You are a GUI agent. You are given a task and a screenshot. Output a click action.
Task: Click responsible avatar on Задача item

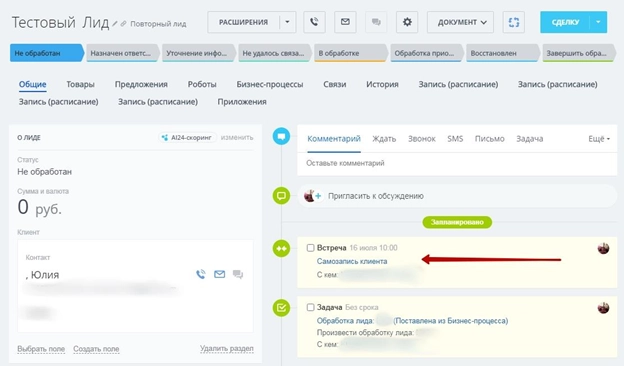(x=603, y=308)
